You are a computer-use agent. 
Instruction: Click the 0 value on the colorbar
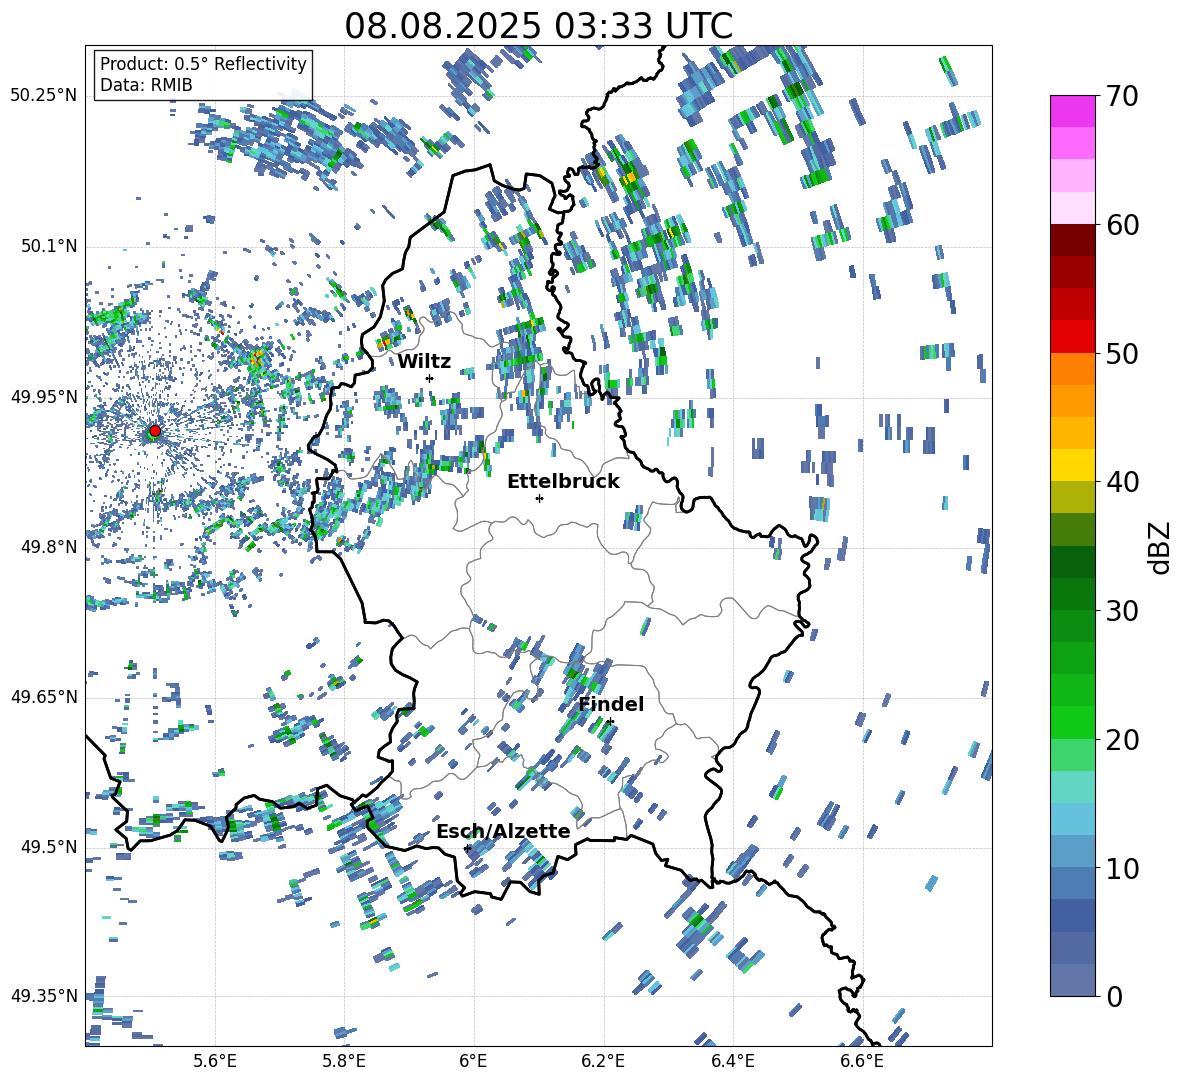[1113, 996]
